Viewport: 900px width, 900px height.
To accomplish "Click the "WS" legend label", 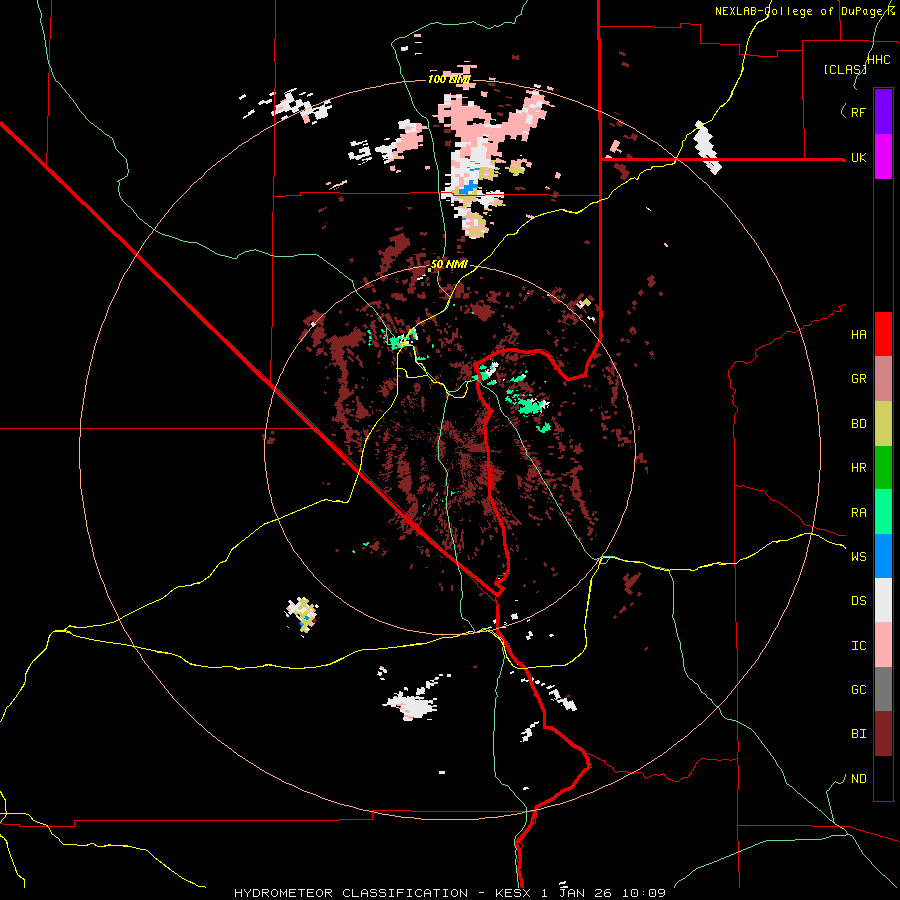I will [x=859, y=557].
